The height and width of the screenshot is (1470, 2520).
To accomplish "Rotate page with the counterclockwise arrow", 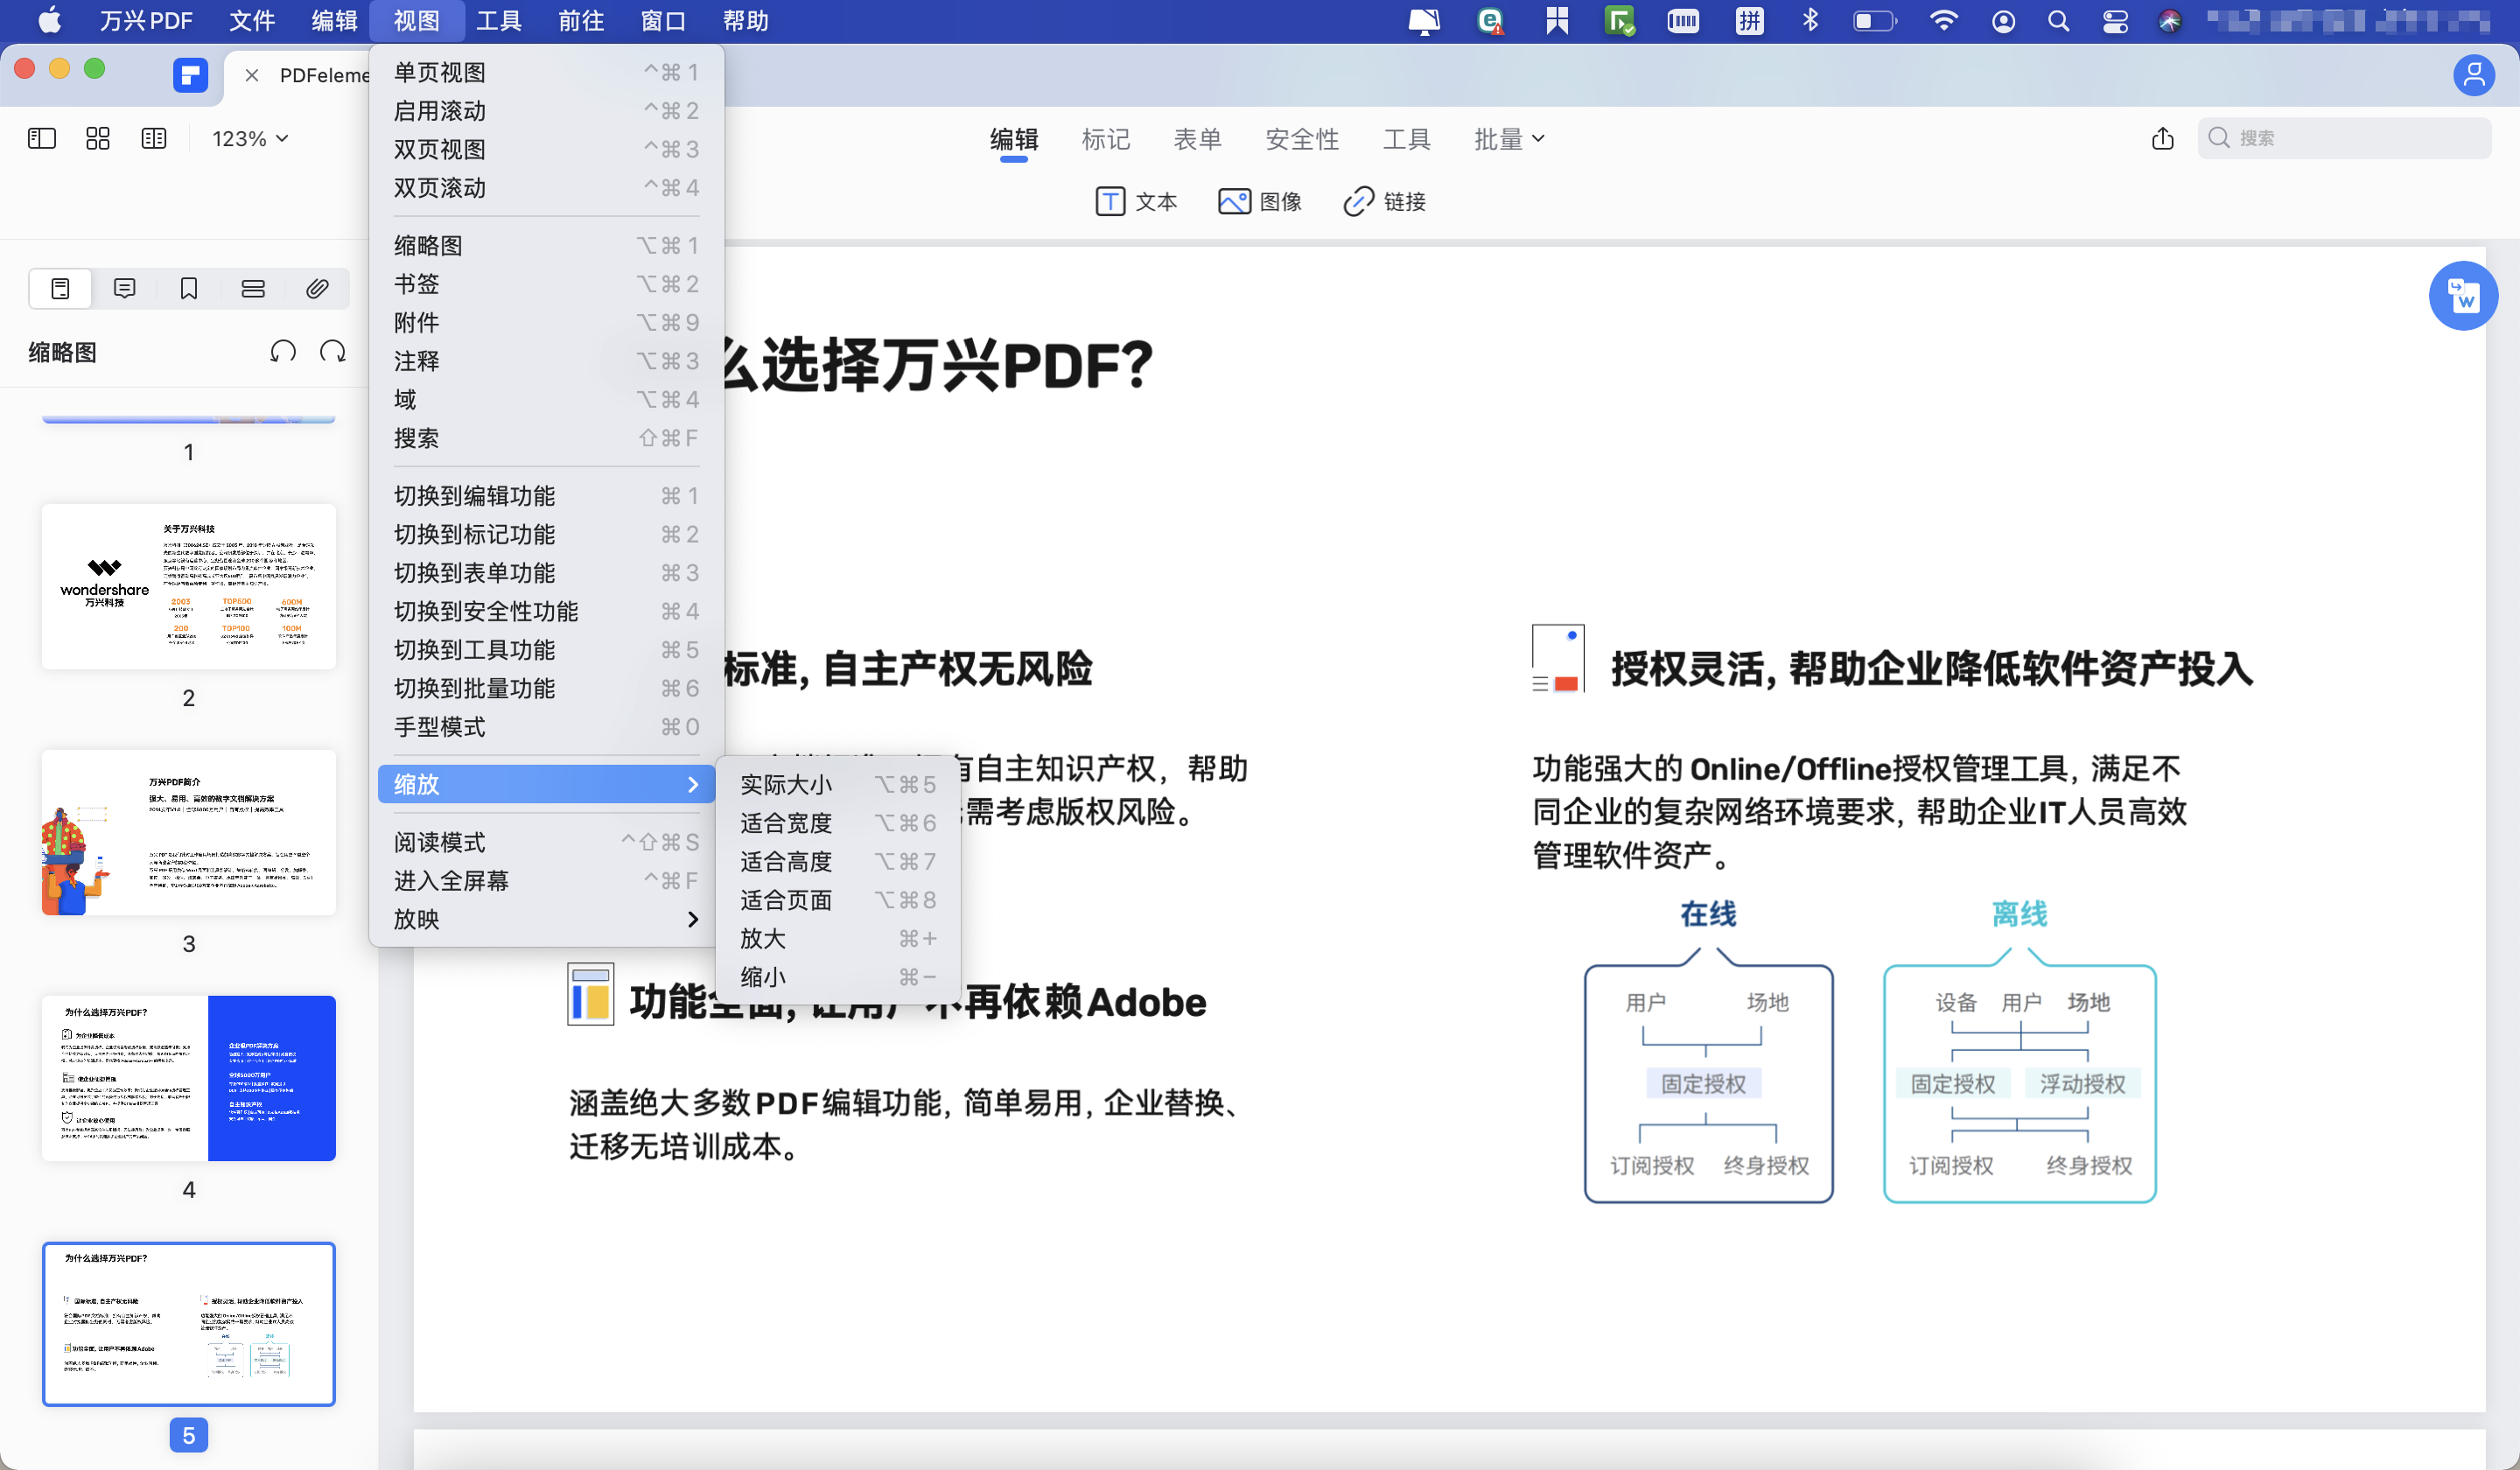I will [283, 351].
